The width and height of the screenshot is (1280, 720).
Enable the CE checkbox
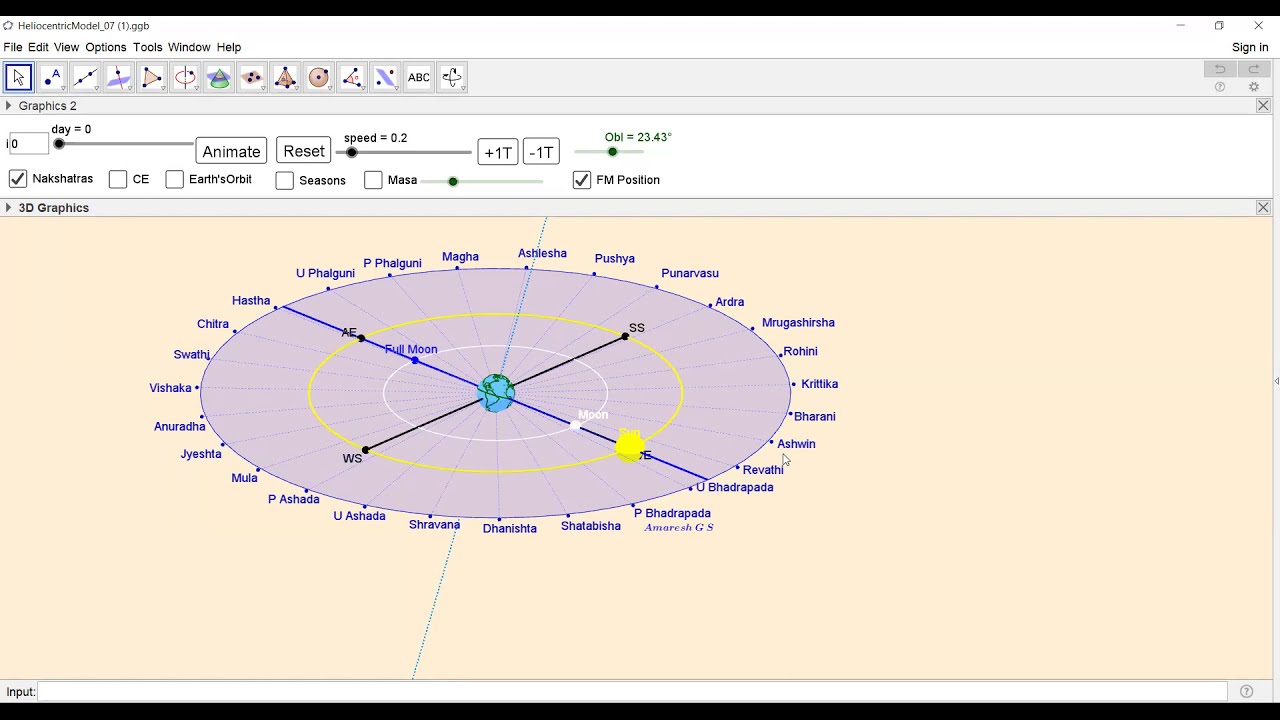click(118, 179)
